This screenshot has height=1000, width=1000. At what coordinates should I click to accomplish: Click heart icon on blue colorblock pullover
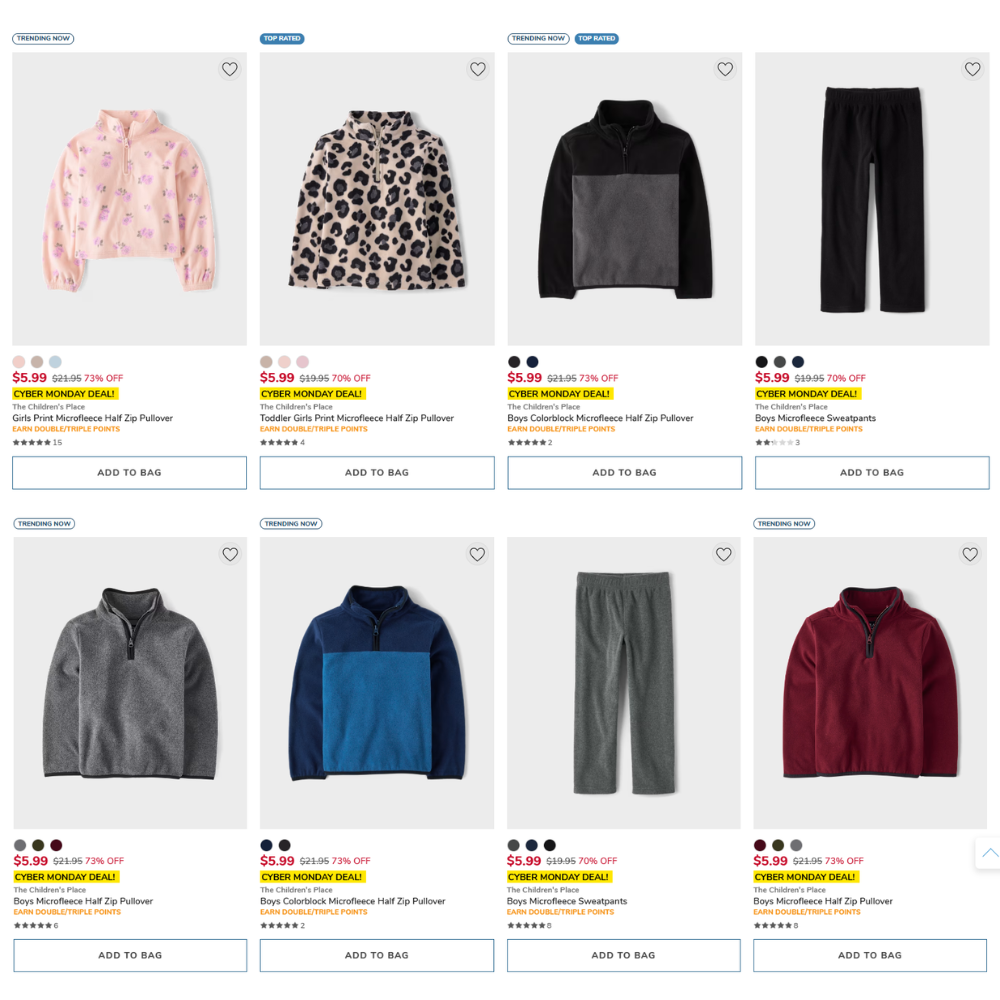click(x=477, y=554)
